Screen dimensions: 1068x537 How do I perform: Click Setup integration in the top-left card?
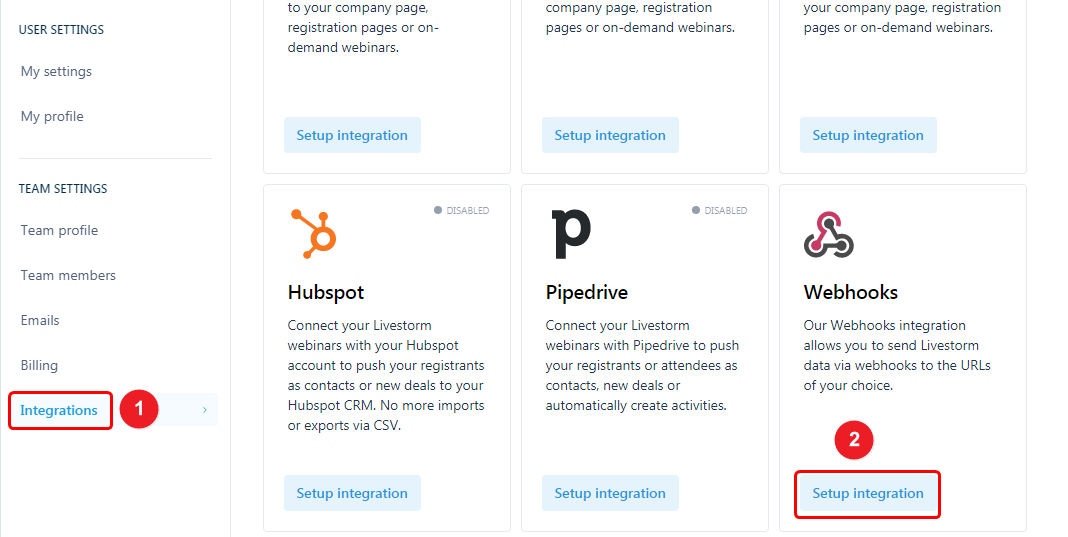[x=352, y=135]
